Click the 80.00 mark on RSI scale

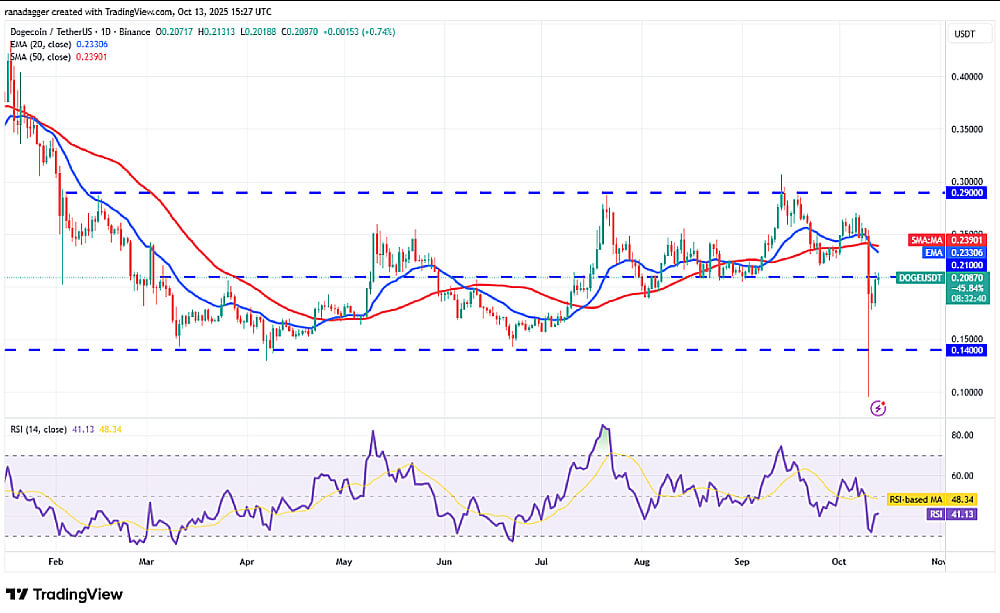[x=962, y=435]
